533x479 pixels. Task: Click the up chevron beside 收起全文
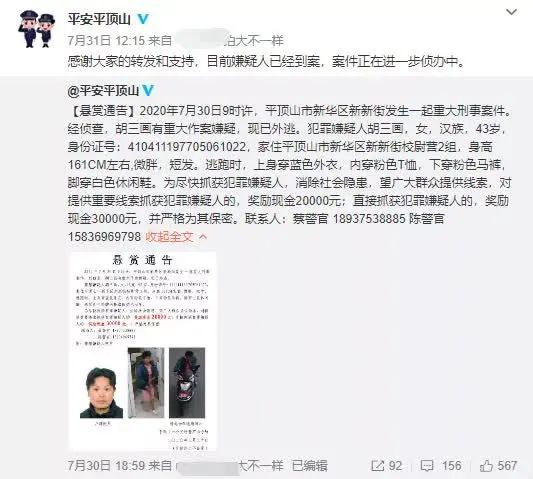(x=203, y=236)
